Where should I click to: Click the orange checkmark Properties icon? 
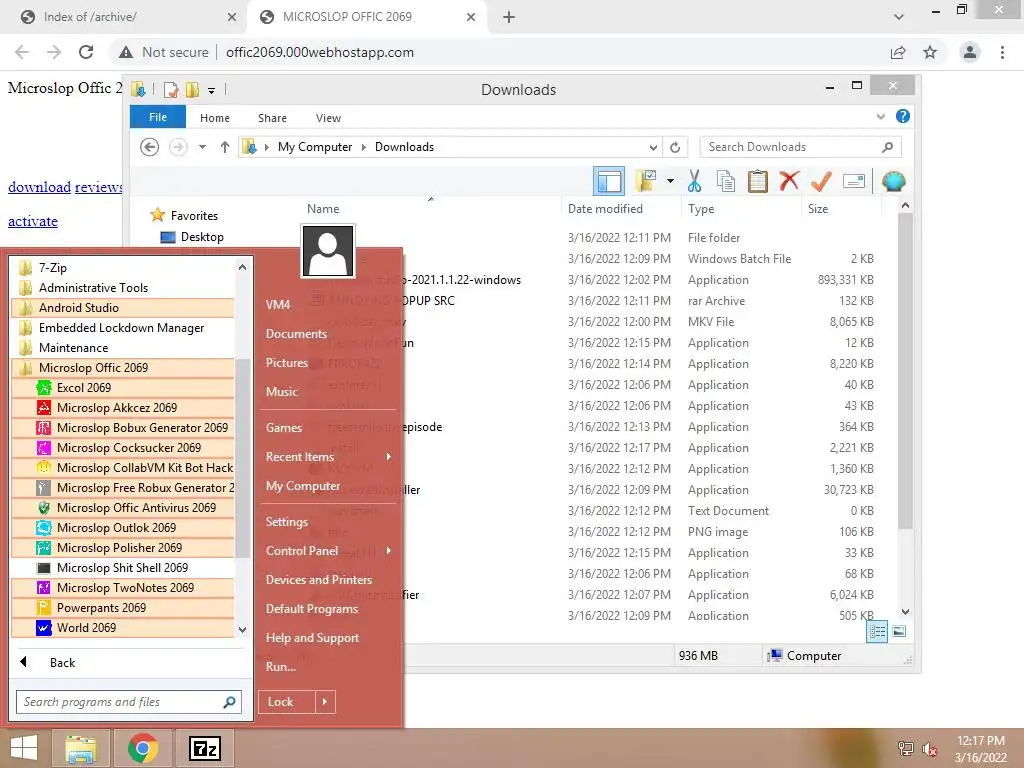[821, 181]
